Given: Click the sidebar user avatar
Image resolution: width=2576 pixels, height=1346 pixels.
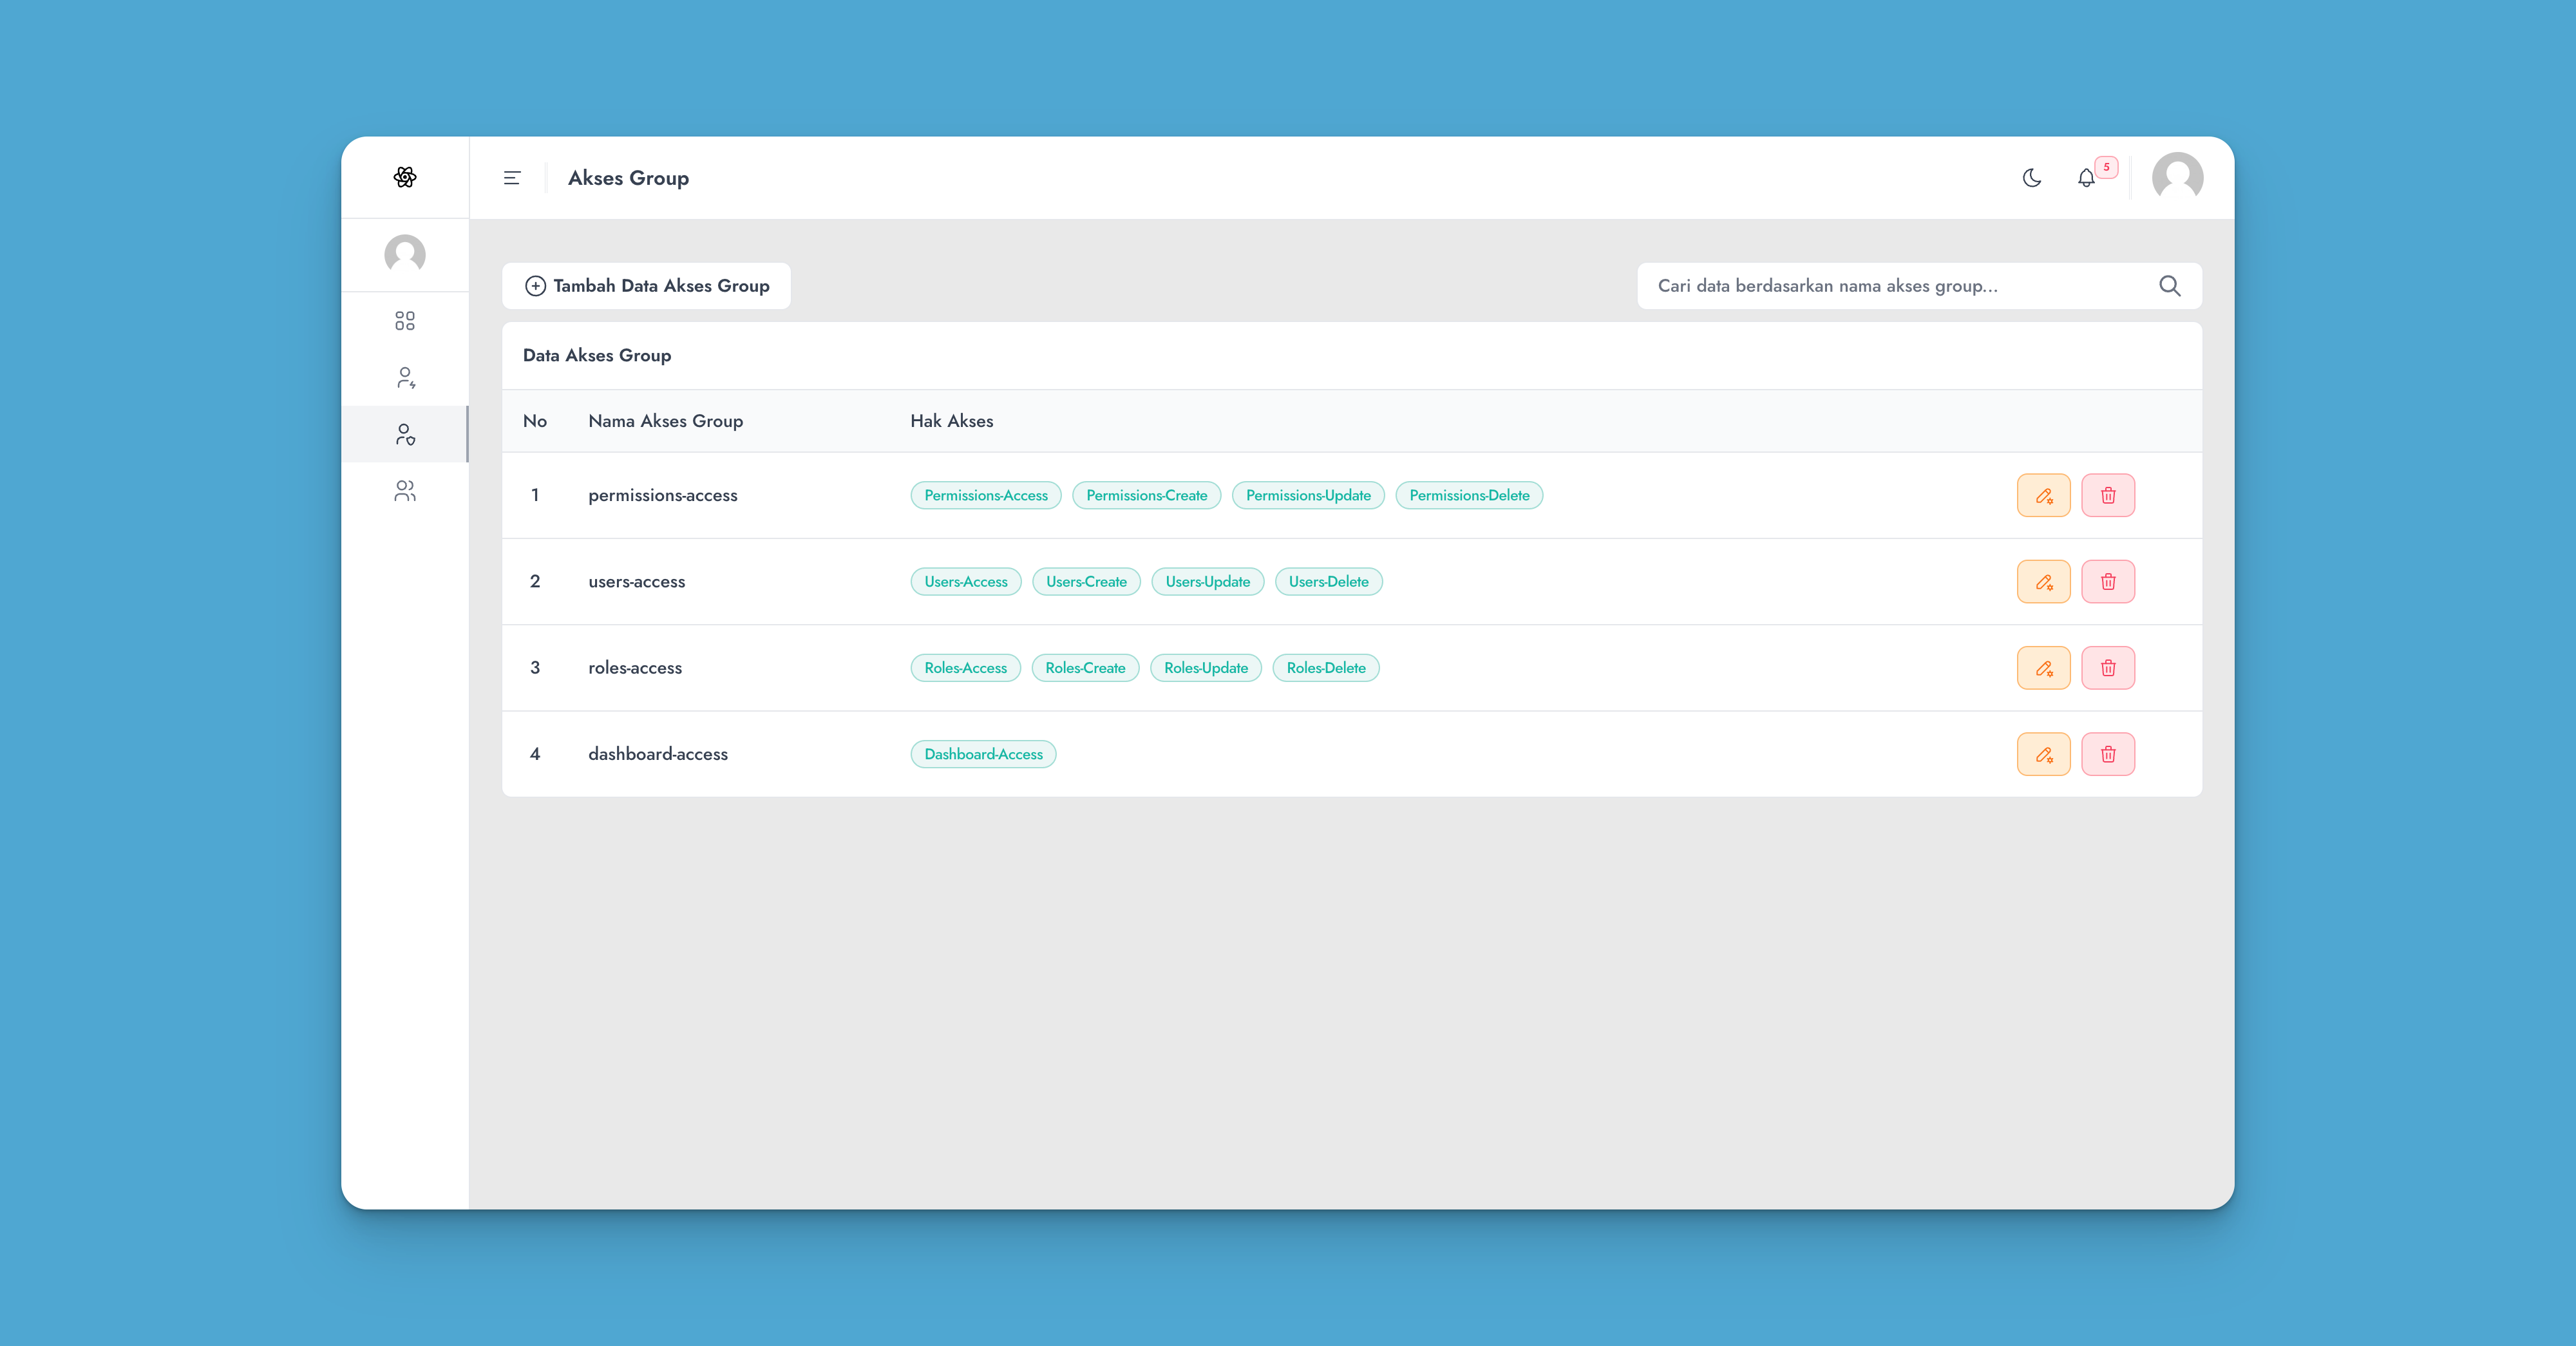Looking at the screenshot, I should click(x=404, y=254).
